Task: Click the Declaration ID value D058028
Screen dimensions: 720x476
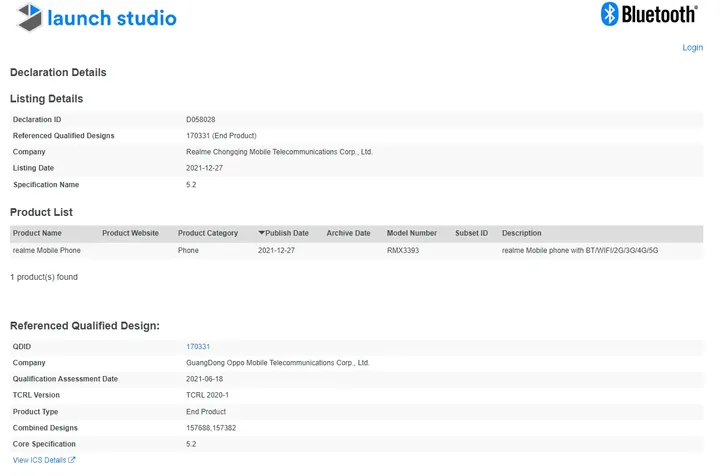Action: coord(201,119)
